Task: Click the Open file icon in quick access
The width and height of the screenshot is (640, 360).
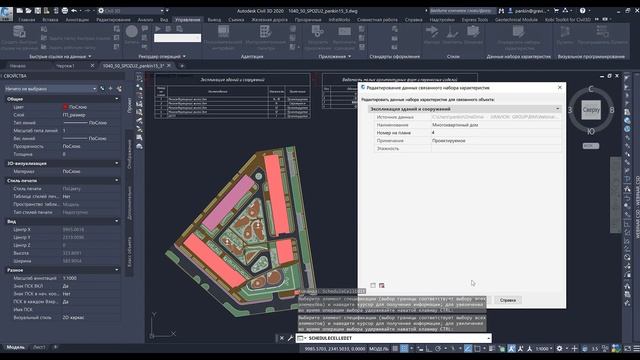Action: click(29, 11)
